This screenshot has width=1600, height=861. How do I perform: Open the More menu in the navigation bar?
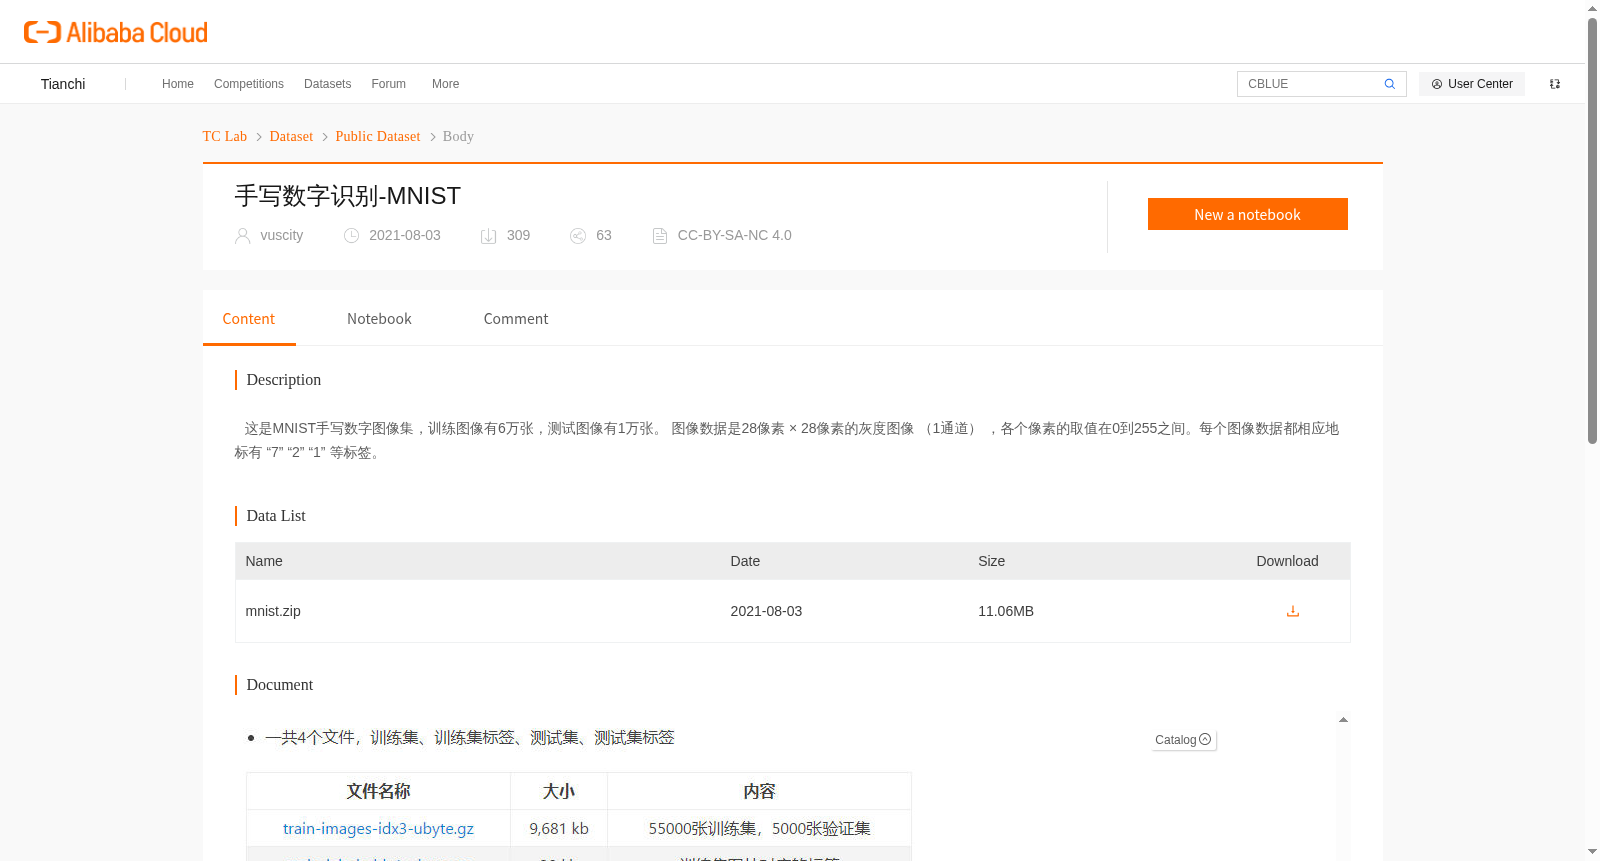click(446, 84)
